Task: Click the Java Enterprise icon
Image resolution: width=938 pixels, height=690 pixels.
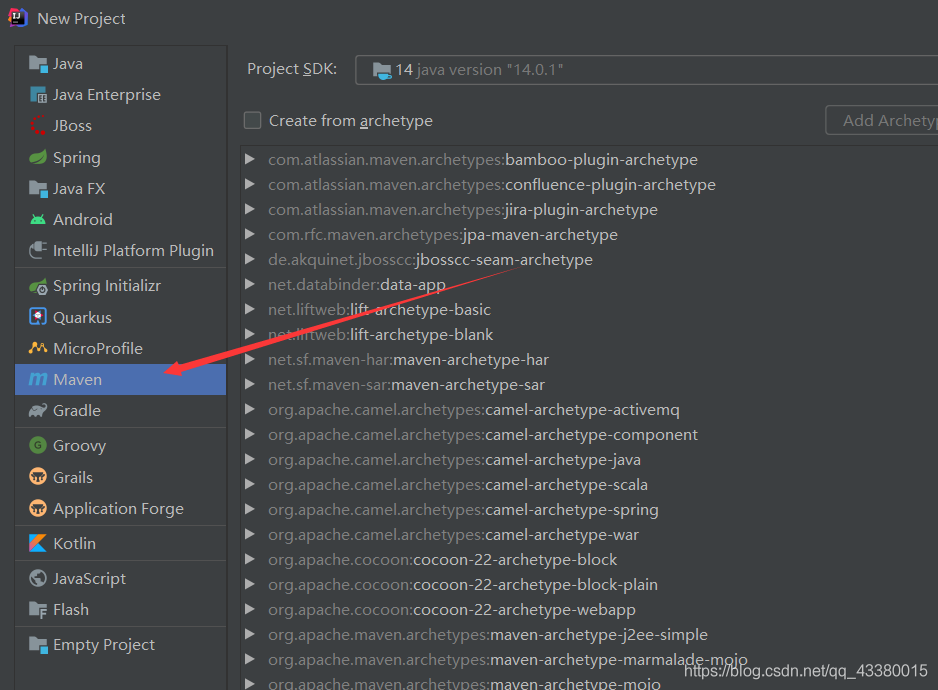Action: click(x=38, y=95)
